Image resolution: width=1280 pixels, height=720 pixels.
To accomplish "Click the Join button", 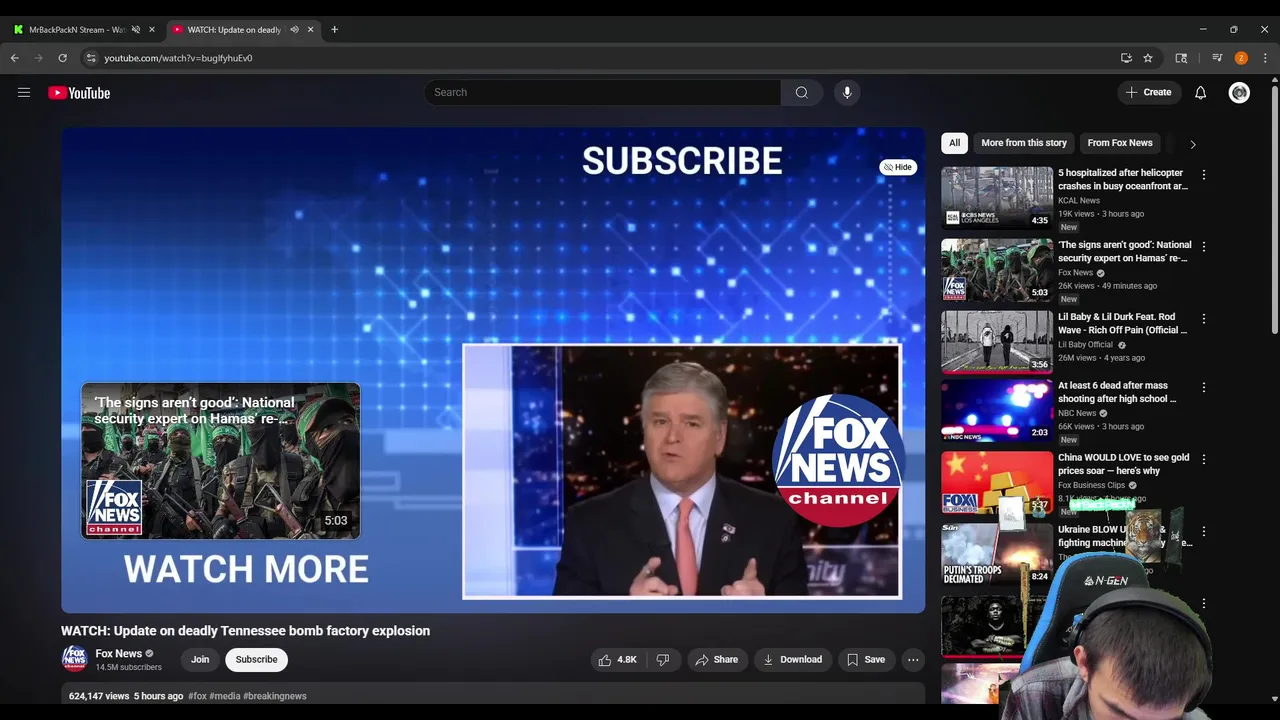I will click(x=200, y=660).
